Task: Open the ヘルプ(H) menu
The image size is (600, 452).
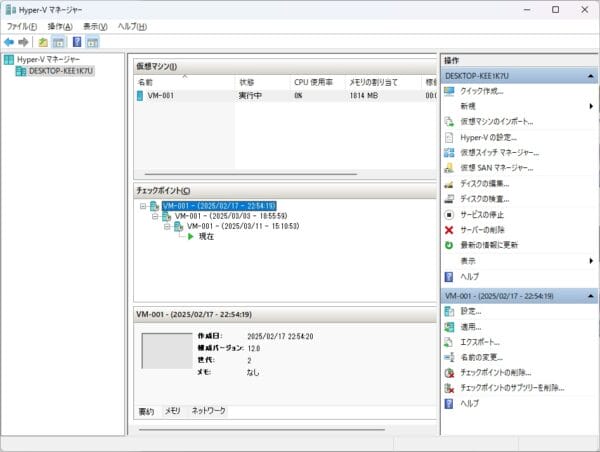Action: click(x=132, y=26)
